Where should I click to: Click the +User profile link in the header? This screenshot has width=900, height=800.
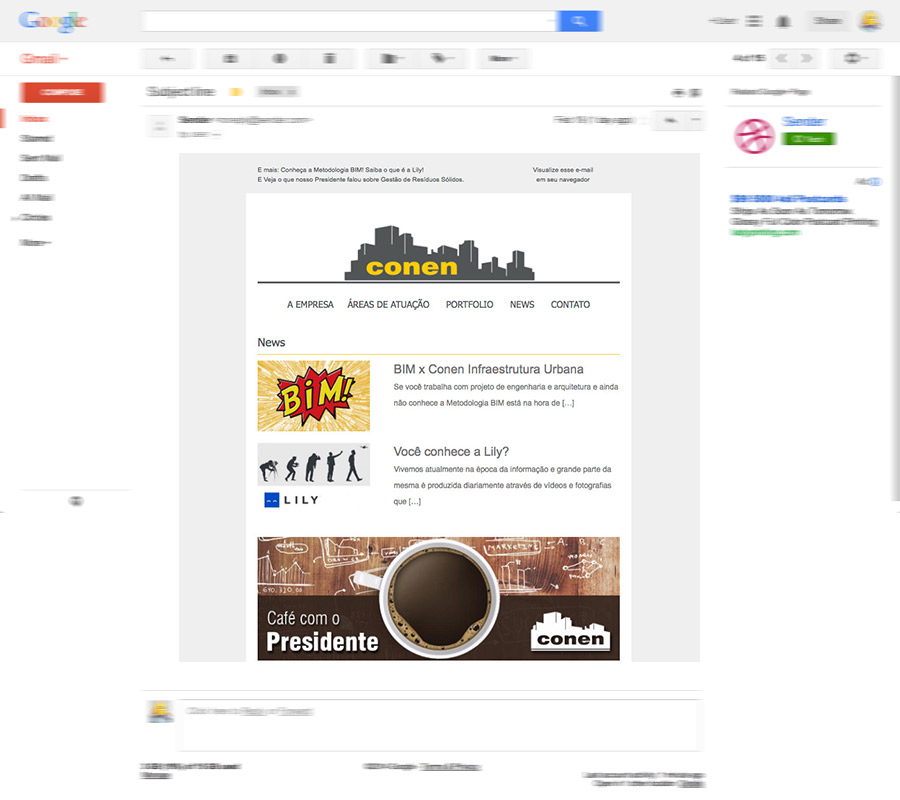[x=723, y=21]
